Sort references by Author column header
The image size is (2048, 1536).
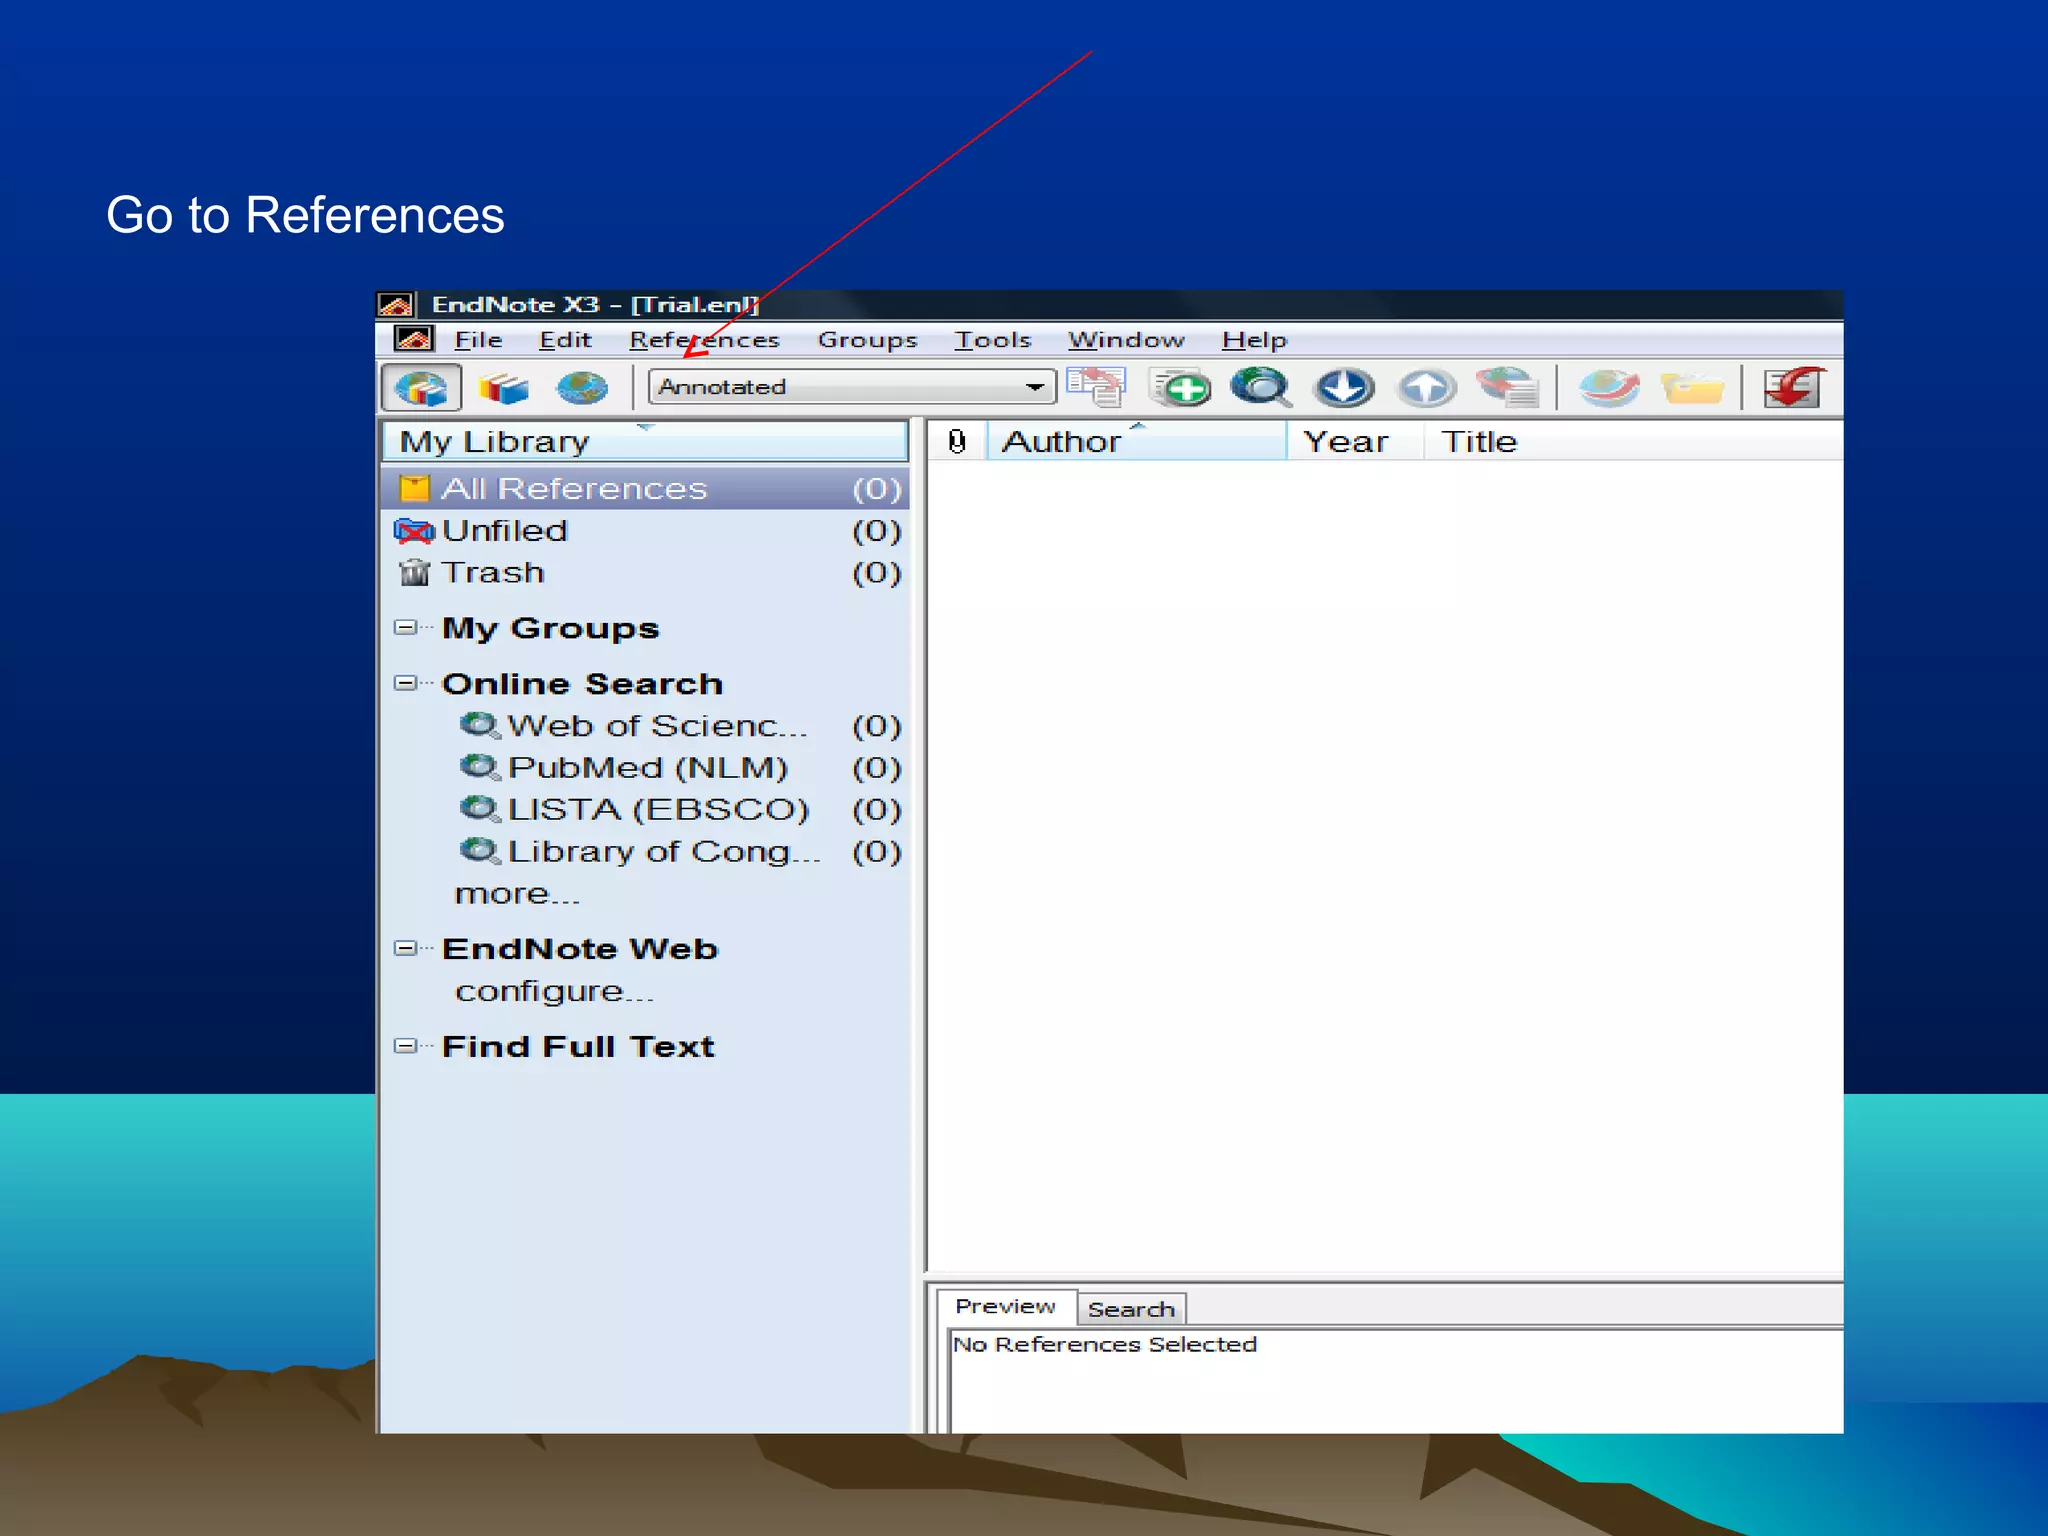click(x=1062, y=442)
